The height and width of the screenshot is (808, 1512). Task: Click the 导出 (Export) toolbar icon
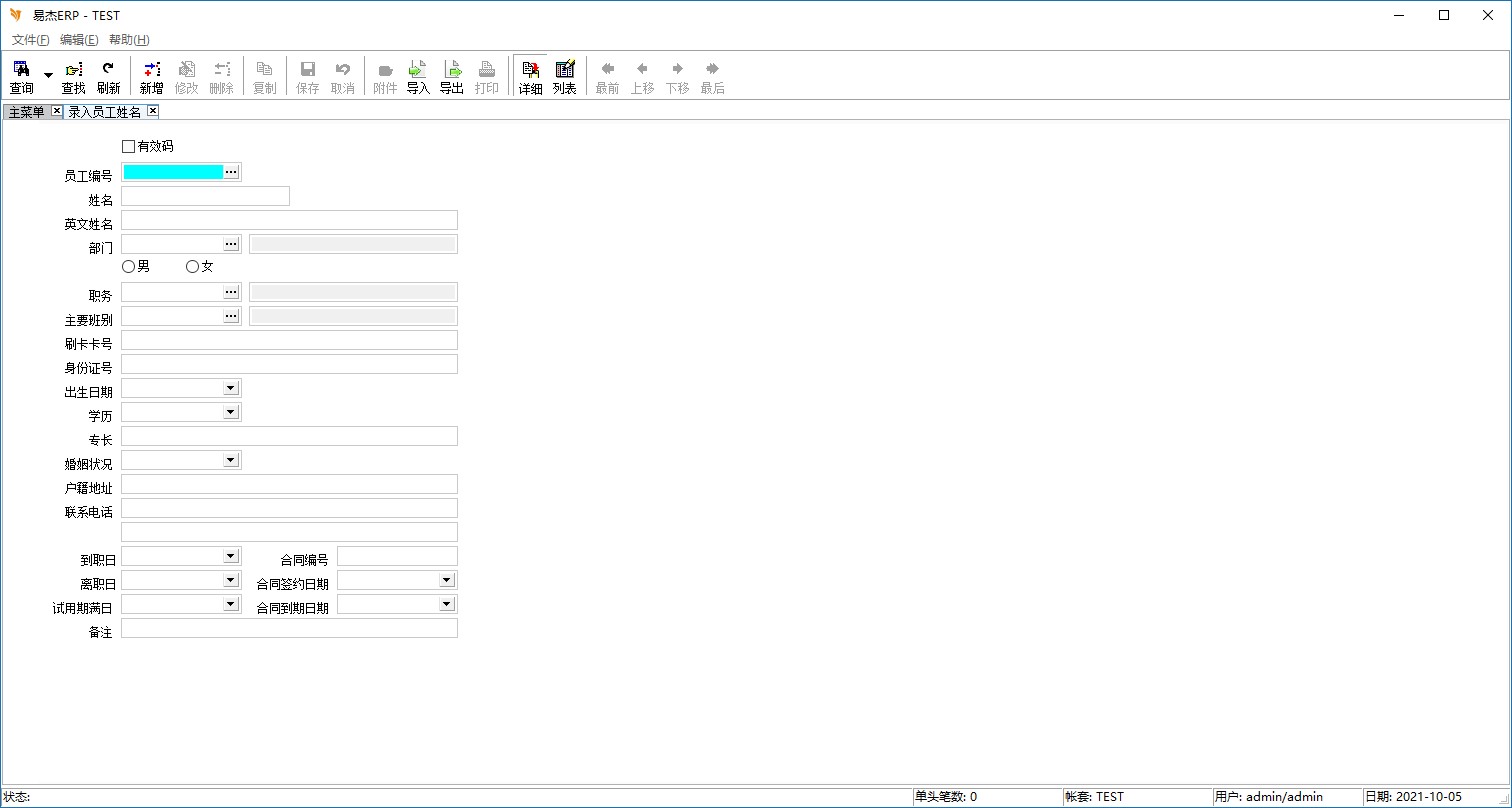click(x=452, y=76)
